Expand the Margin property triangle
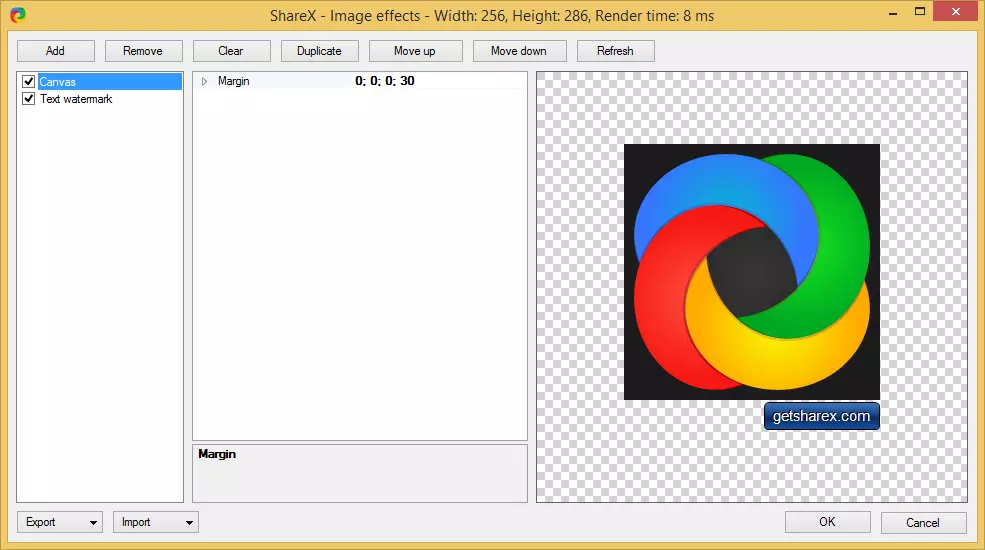This screenshot has width=985, height=550. click(205, 81)
